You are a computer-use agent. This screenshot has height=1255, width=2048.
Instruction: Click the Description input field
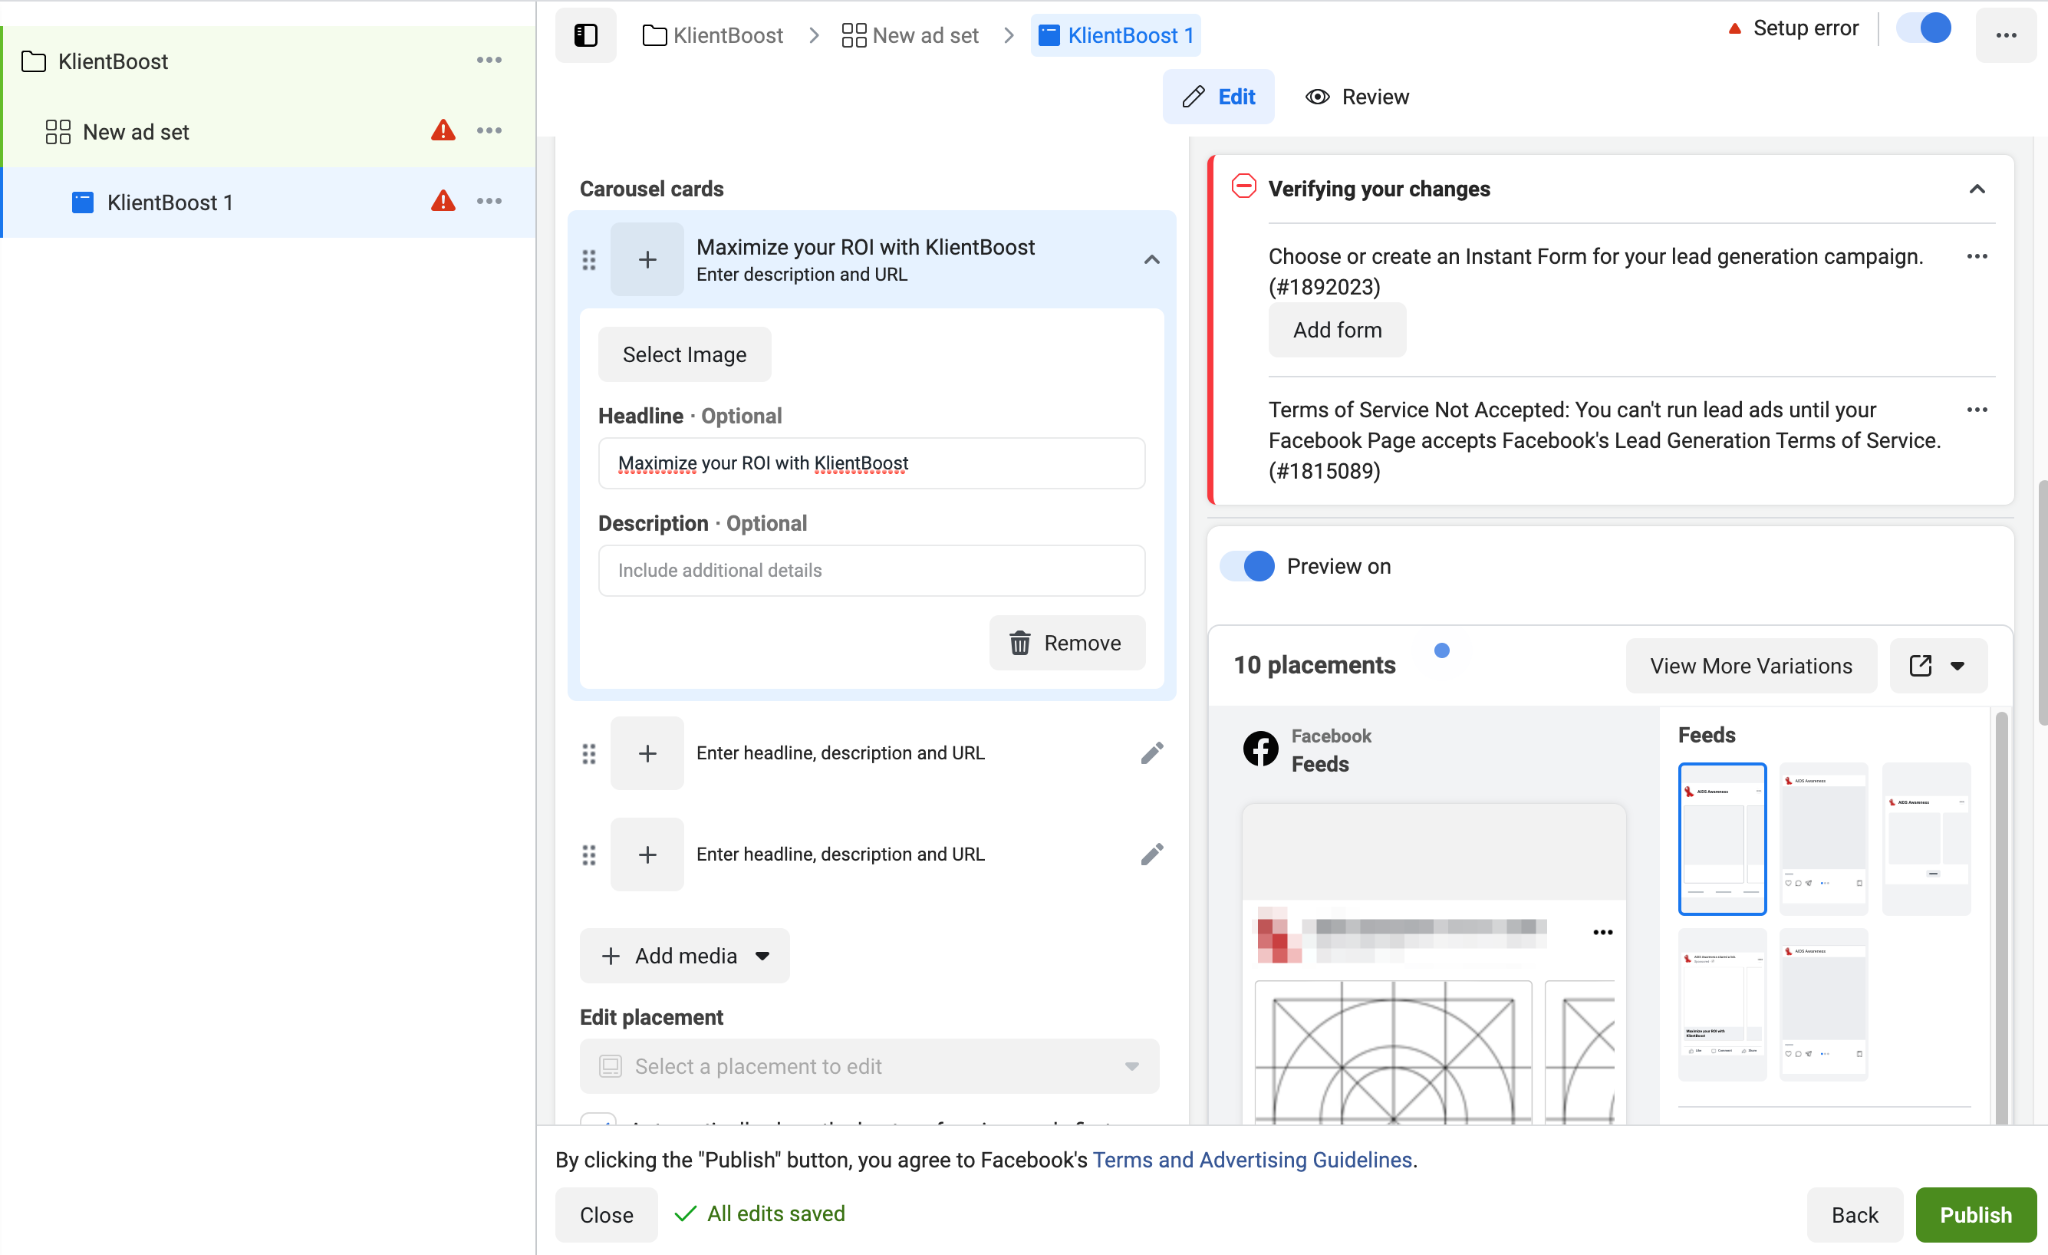click(x=871, y=571)
